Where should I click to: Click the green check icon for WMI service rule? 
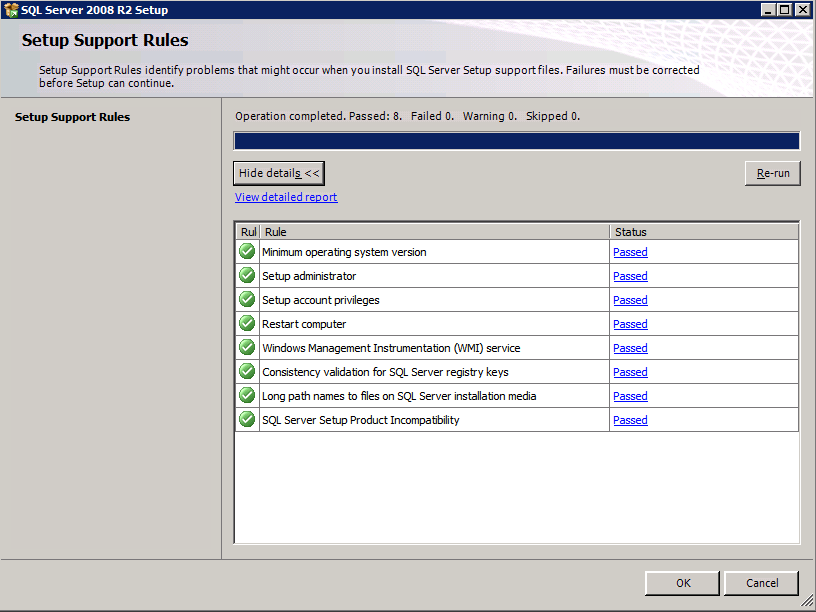point(247,347)
